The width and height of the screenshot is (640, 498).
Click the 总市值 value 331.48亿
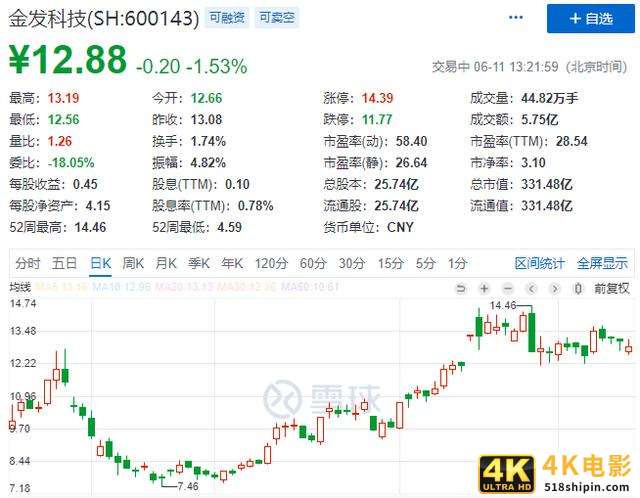click(547, 184)
